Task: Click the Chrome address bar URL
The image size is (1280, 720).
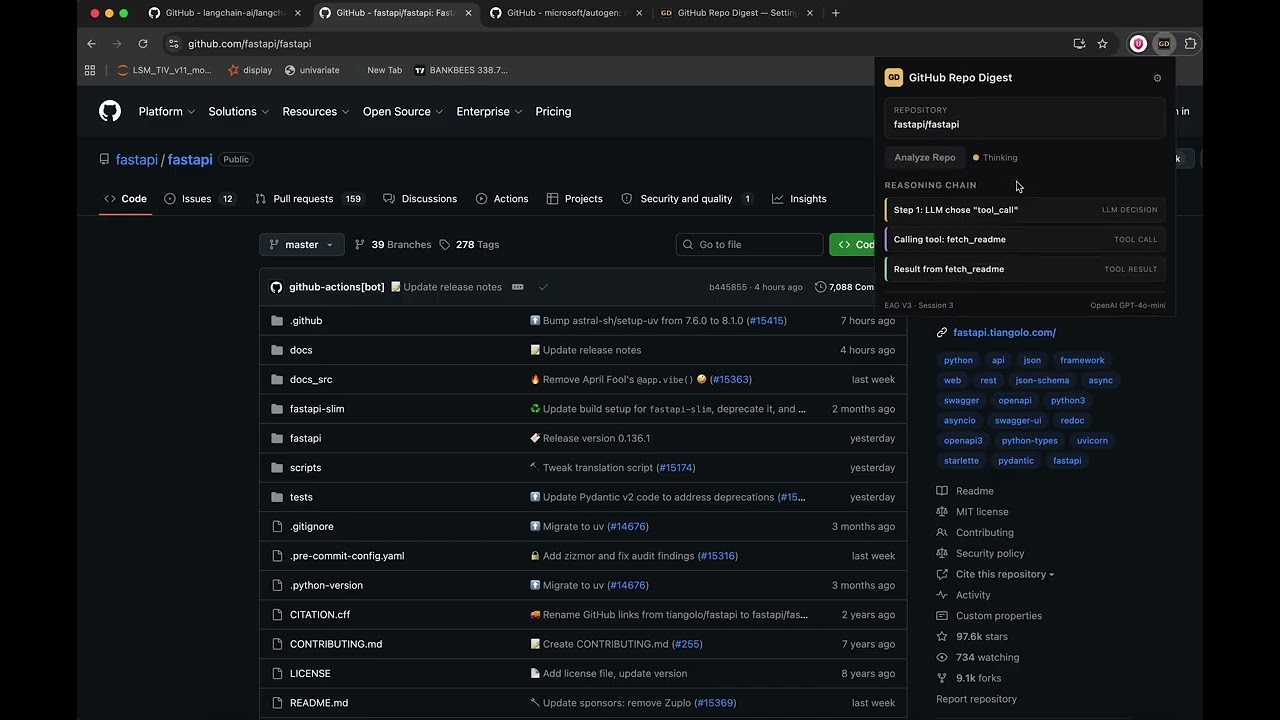Action: point(249,44)
